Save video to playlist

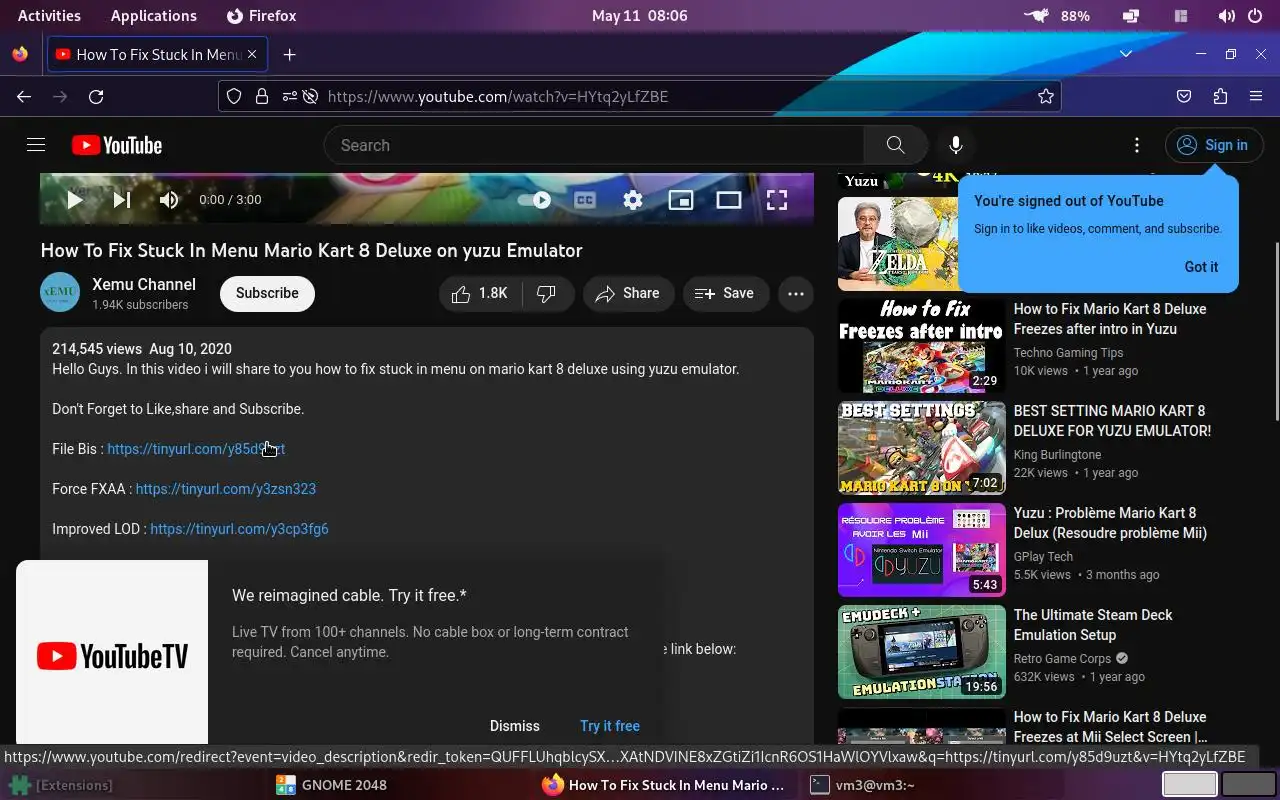tap(725, 293)
